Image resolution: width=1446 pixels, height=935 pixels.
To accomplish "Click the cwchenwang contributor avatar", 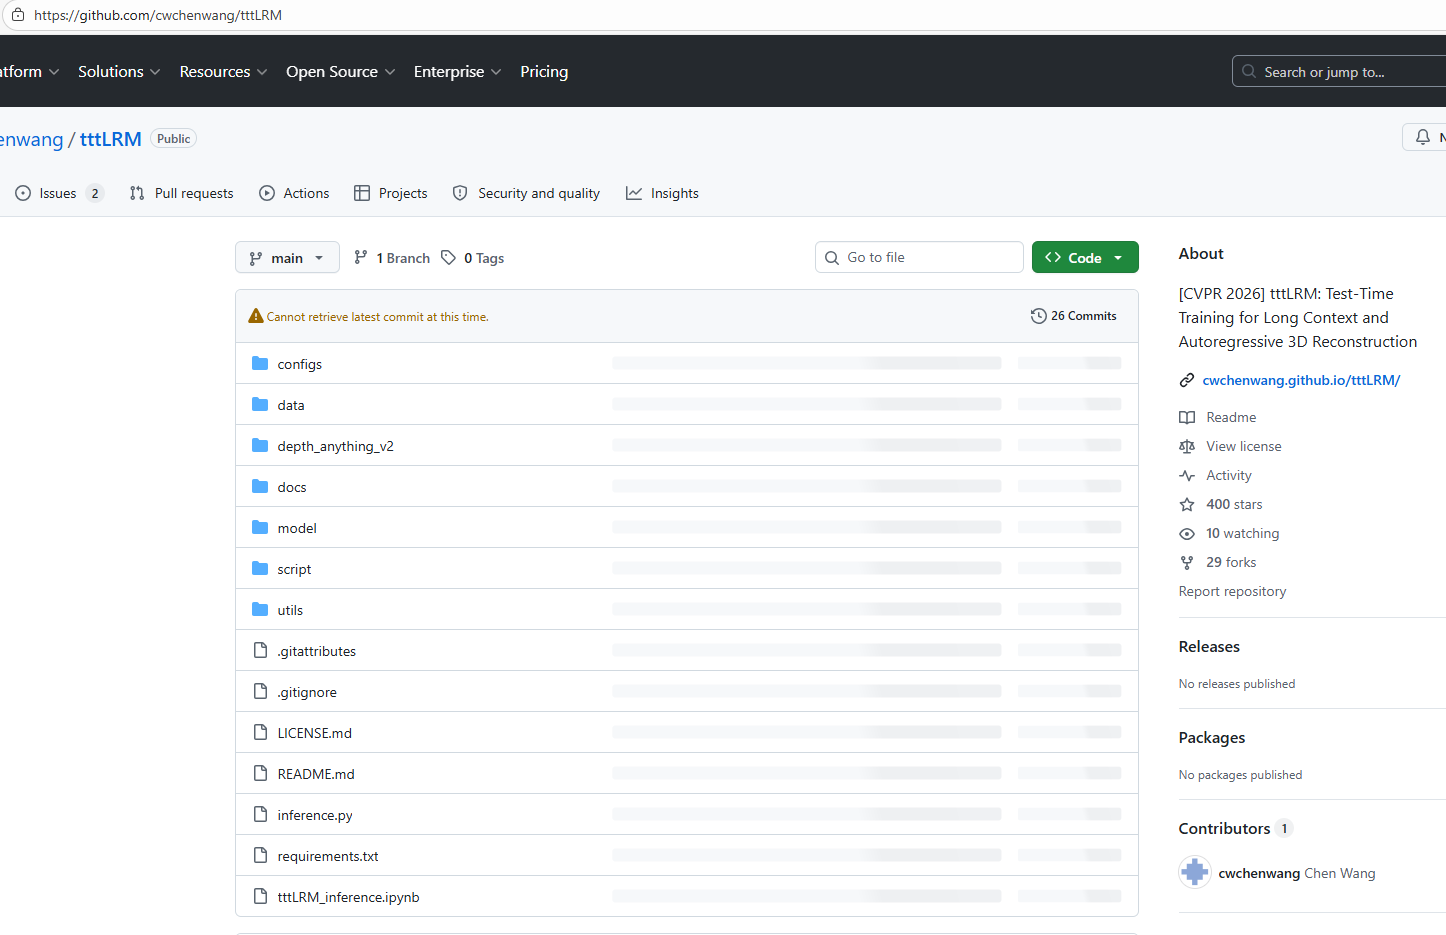I will pos(1194,873).
